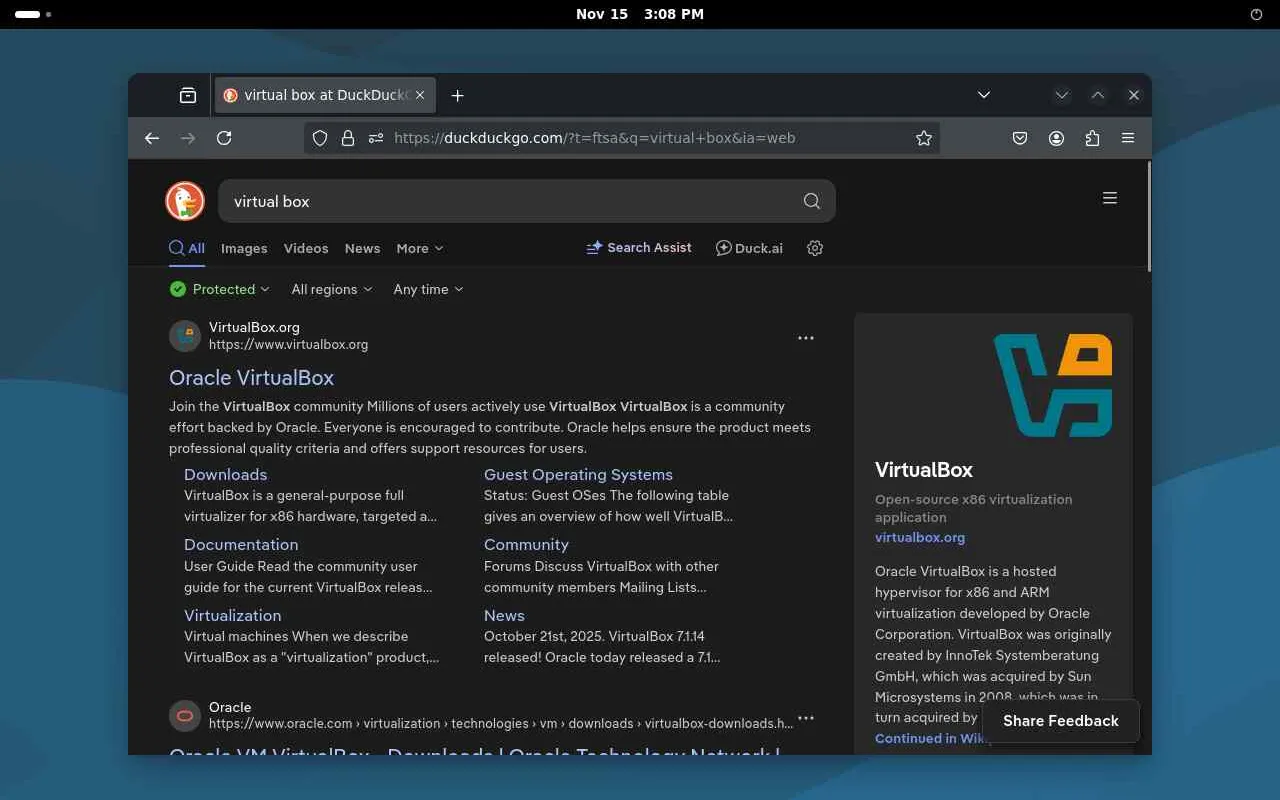Click the https://www.virtualbox.org result URL

tap(288, 344)
